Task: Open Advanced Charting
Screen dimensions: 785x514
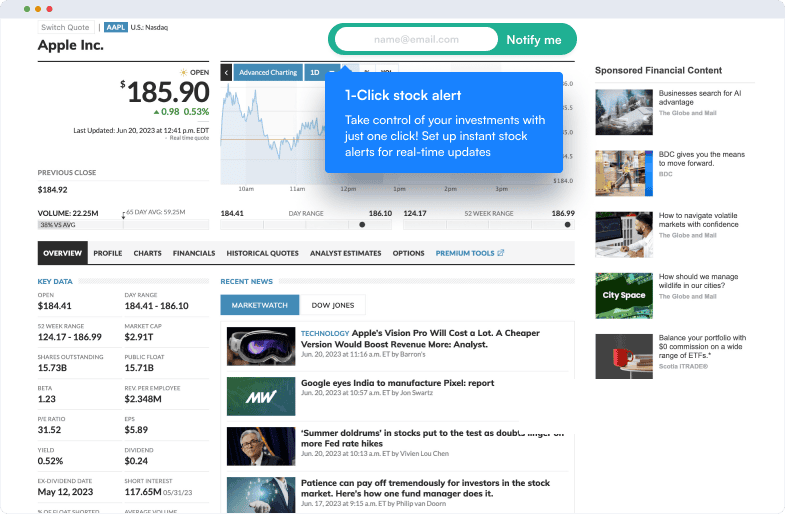Action: [268, 73]
